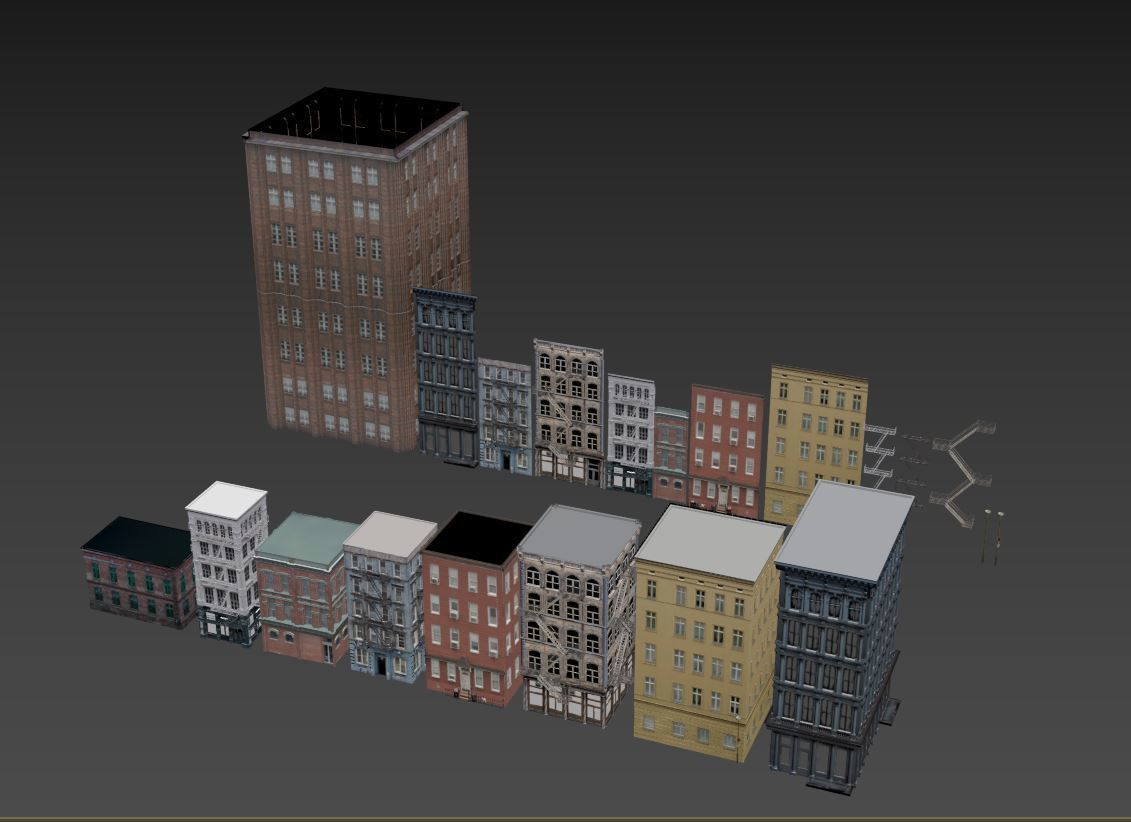Select dark blue cast-iron building beside the skyscraper
Image resolution: width=1131 pixels, height=822 pixels.
point(446,376)
